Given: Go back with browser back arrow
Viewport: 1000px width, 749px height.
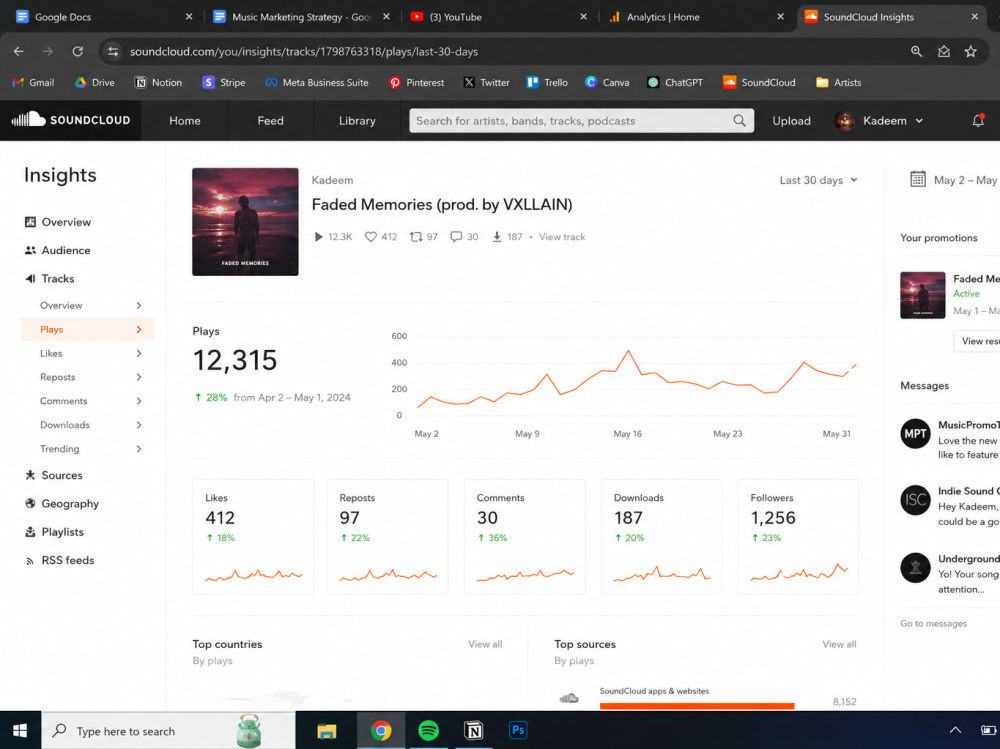Looking at the screenshot, I should (18, 52).
